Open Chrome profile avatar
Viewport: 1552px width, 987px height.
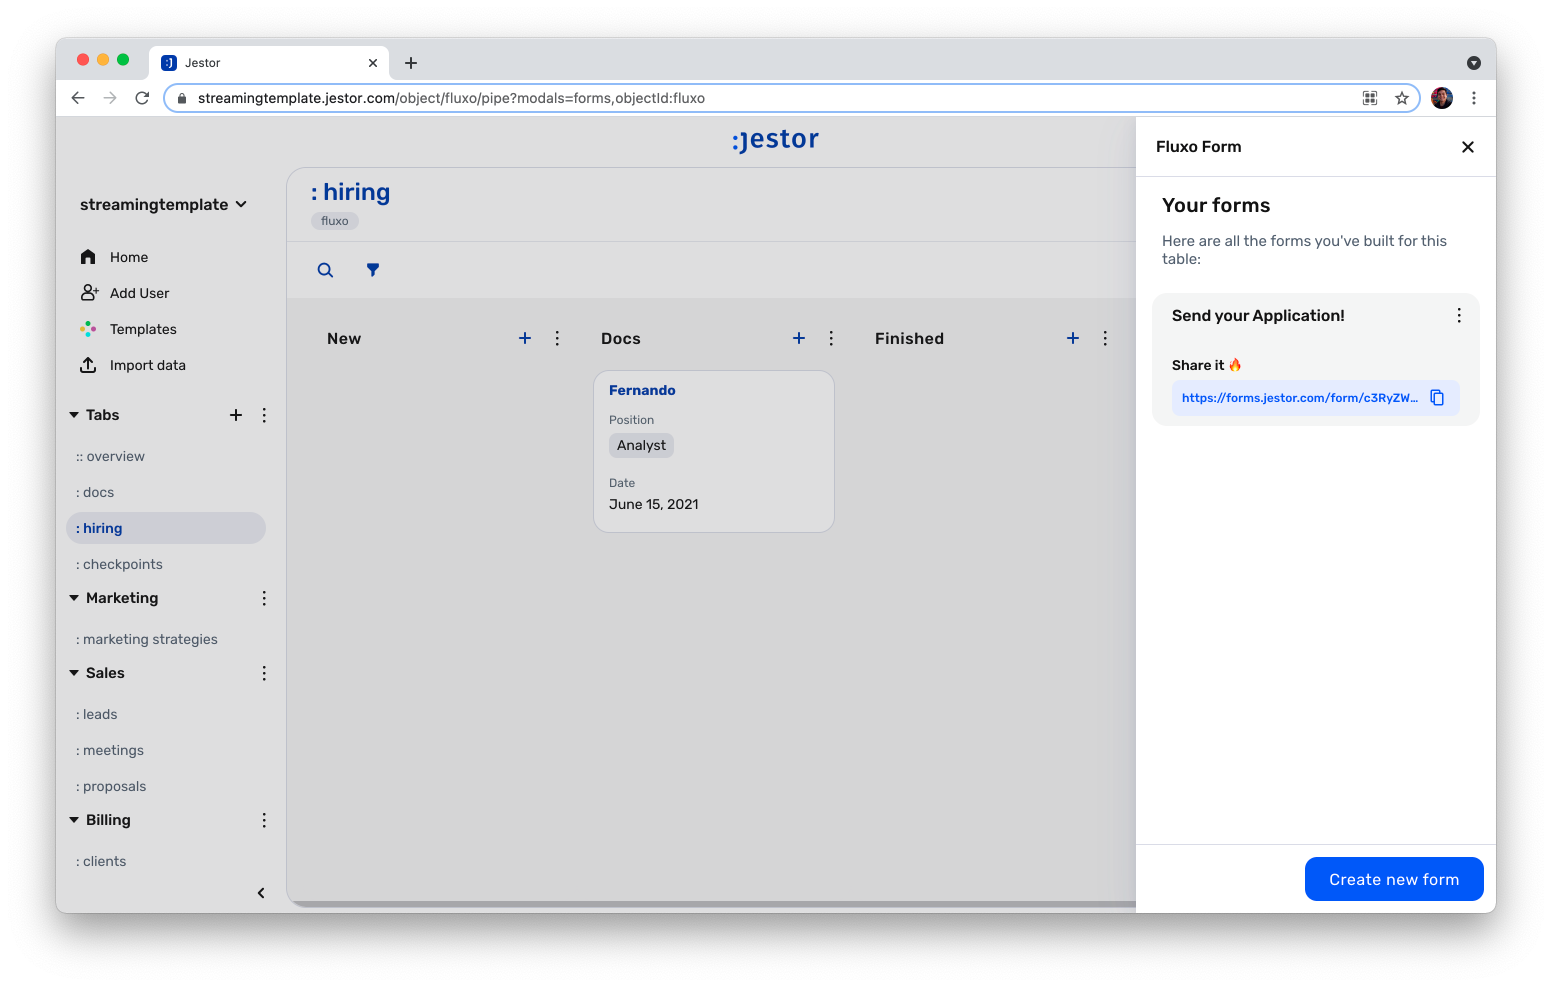click(1442, 98)
